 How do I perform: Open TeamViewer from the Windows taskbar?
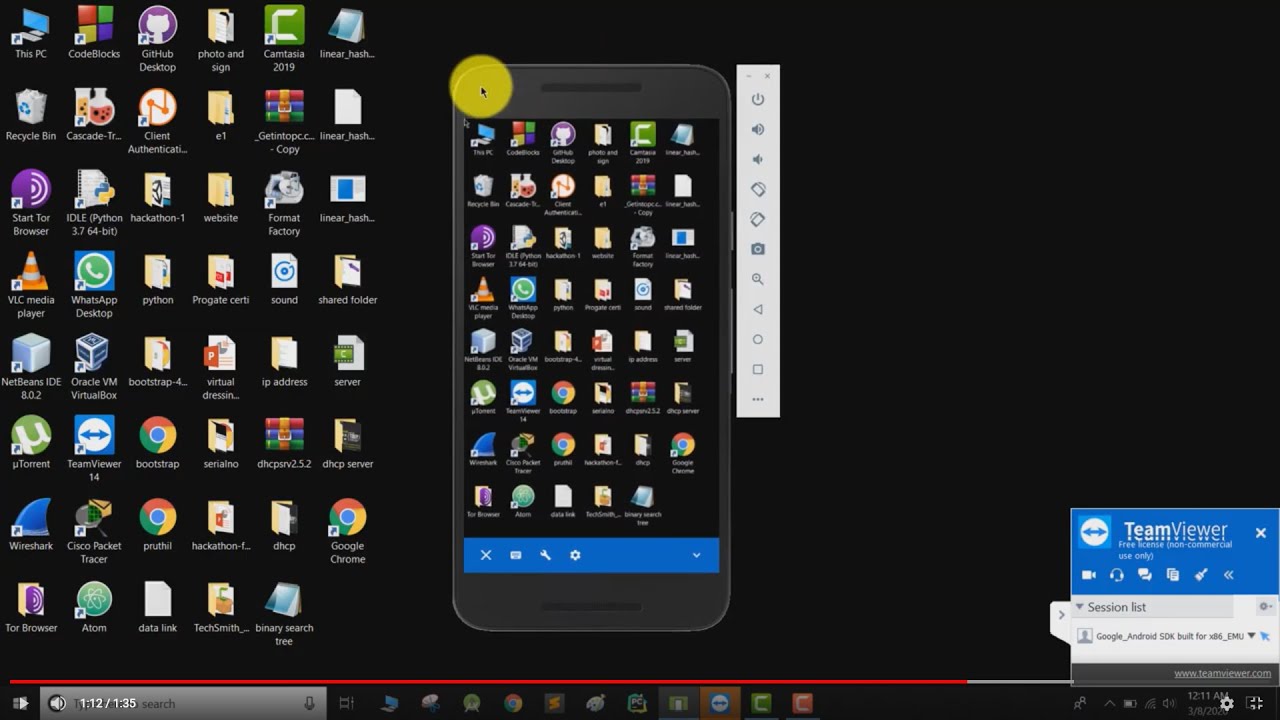click(719, 703)
